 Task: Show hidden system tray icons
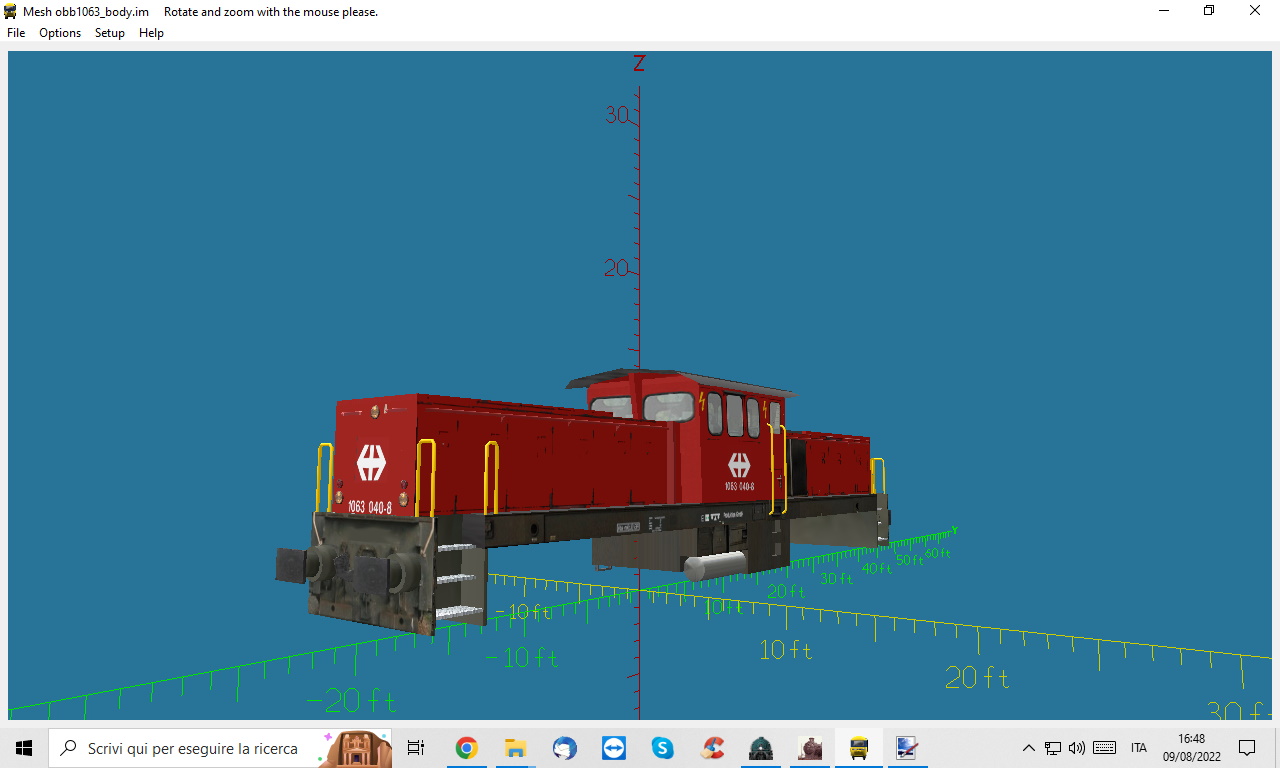coord(1028,748)
